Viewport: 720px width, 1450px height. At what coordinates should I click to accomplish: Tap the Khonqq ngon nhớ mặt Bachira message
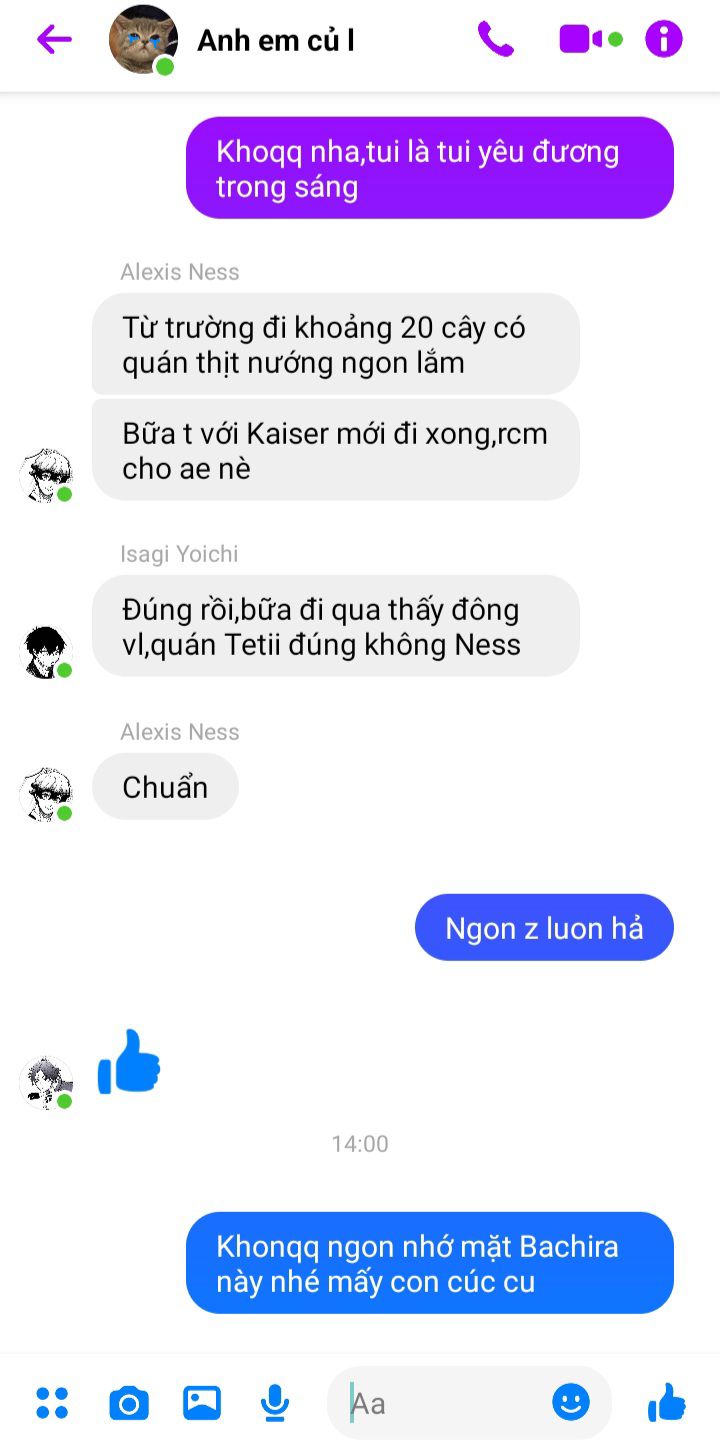click(430, 1263)
